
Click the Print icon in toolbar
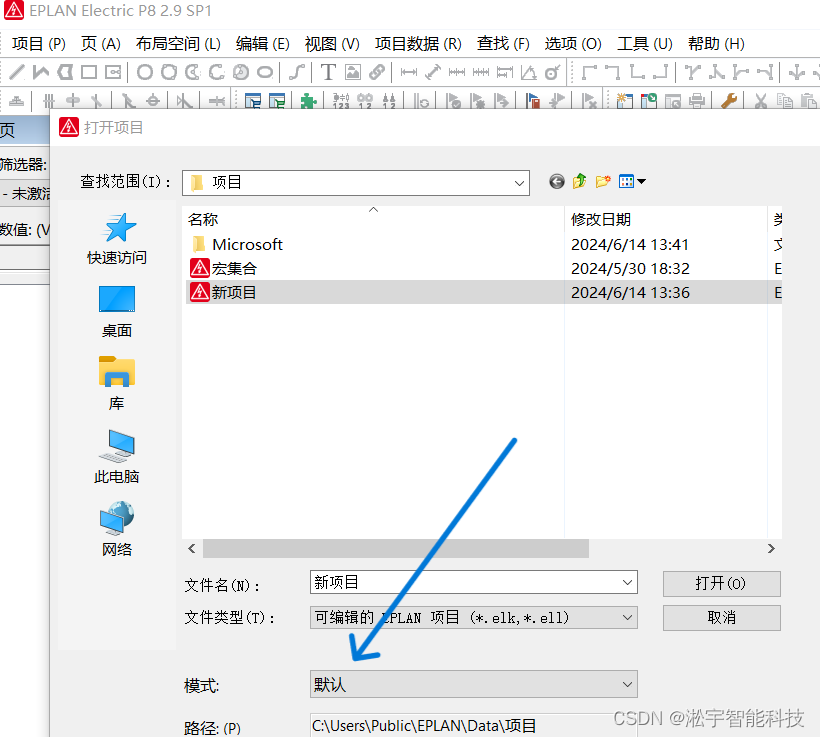coord(697,100)
